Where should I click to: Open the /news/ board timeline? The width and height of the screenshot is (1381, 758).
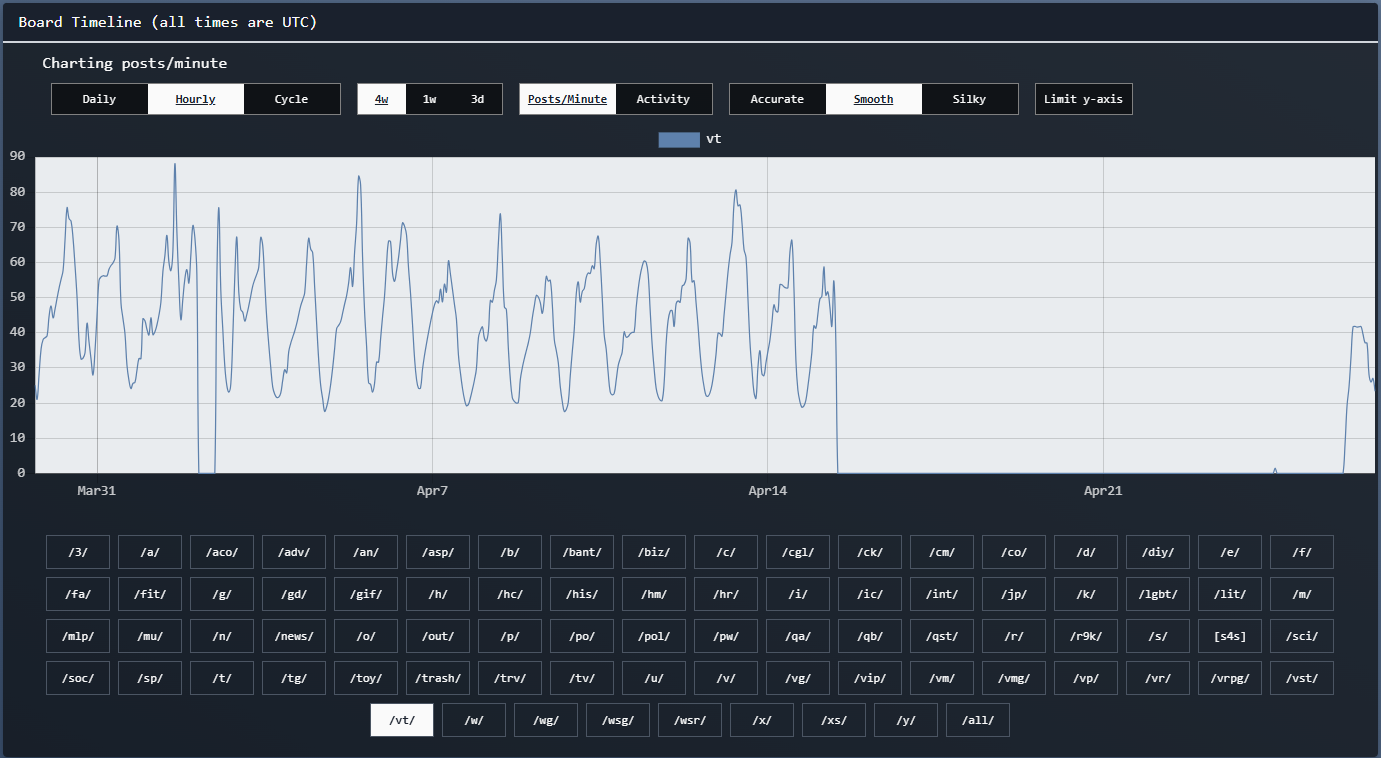point(294,636)
